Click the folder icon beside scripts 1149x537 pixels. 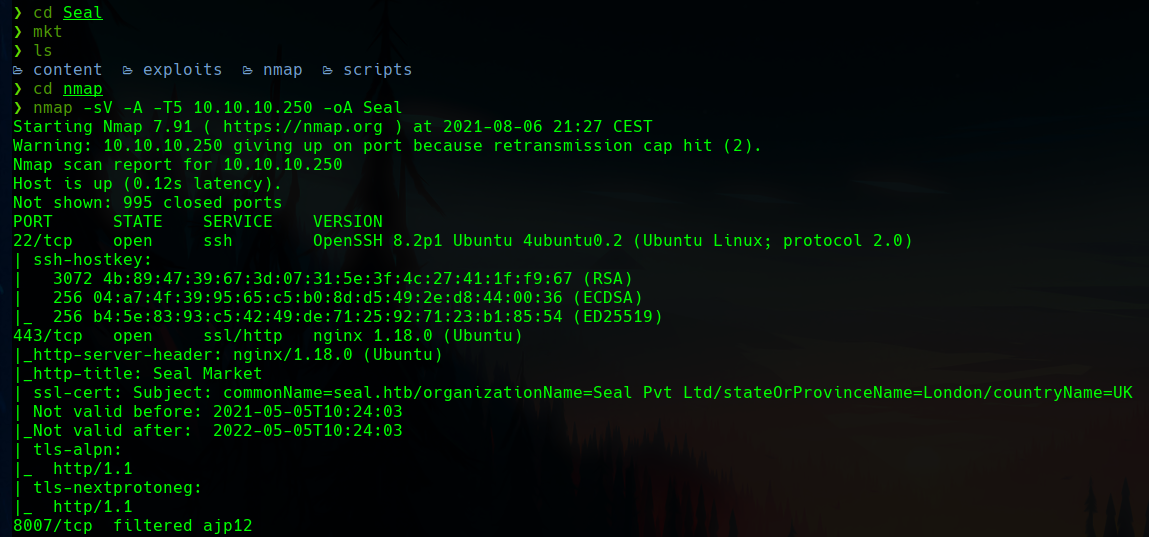coord(328,70)
